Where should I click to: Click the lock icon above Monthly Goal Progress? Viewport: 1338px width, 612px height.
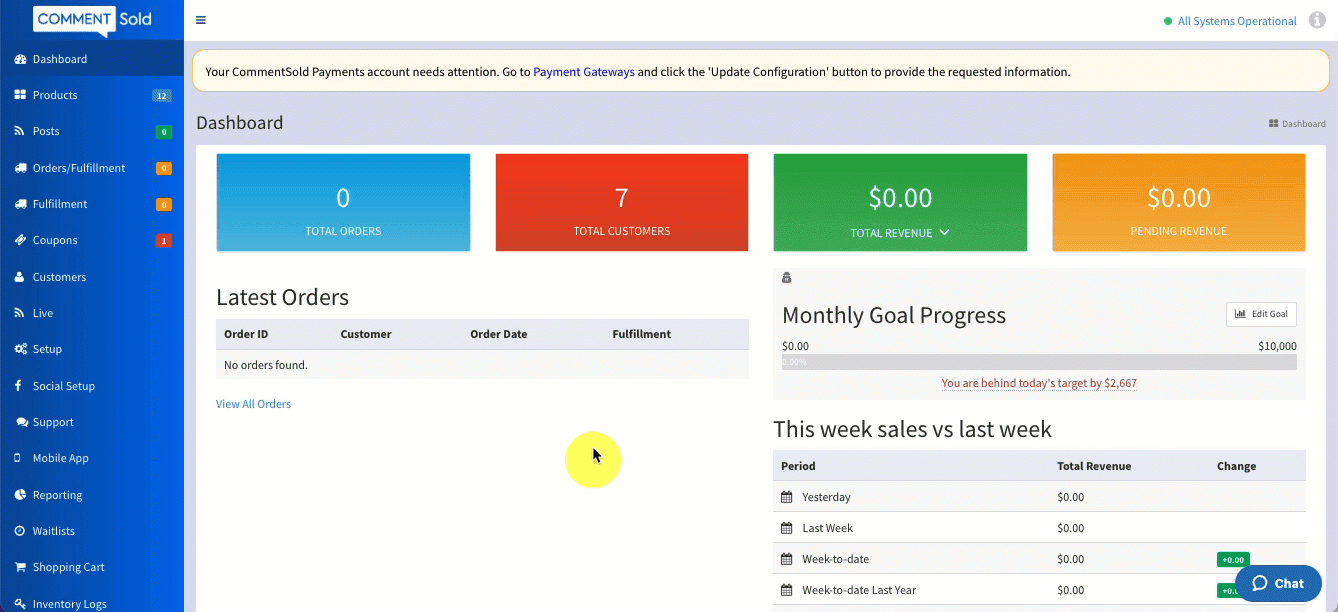[x=786, y=278]
